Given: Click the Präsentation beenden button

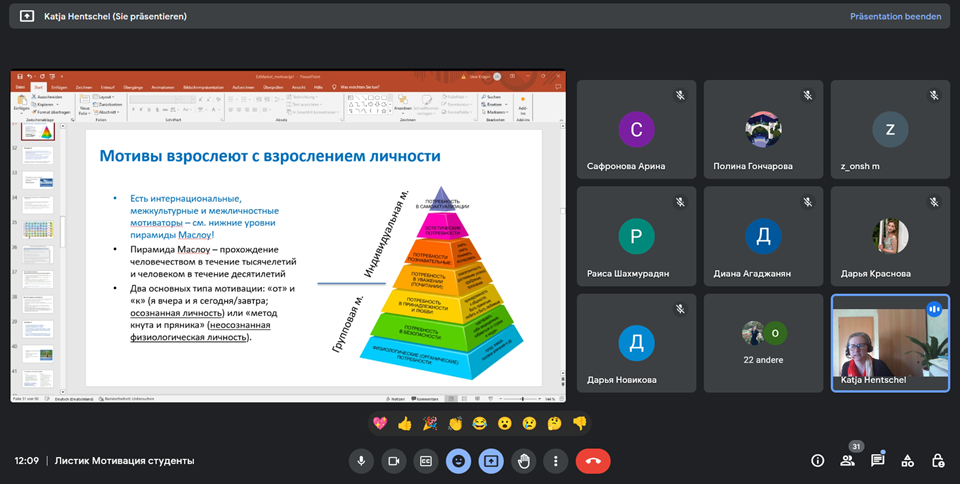Looking at the screenshot, I should 895,16.
